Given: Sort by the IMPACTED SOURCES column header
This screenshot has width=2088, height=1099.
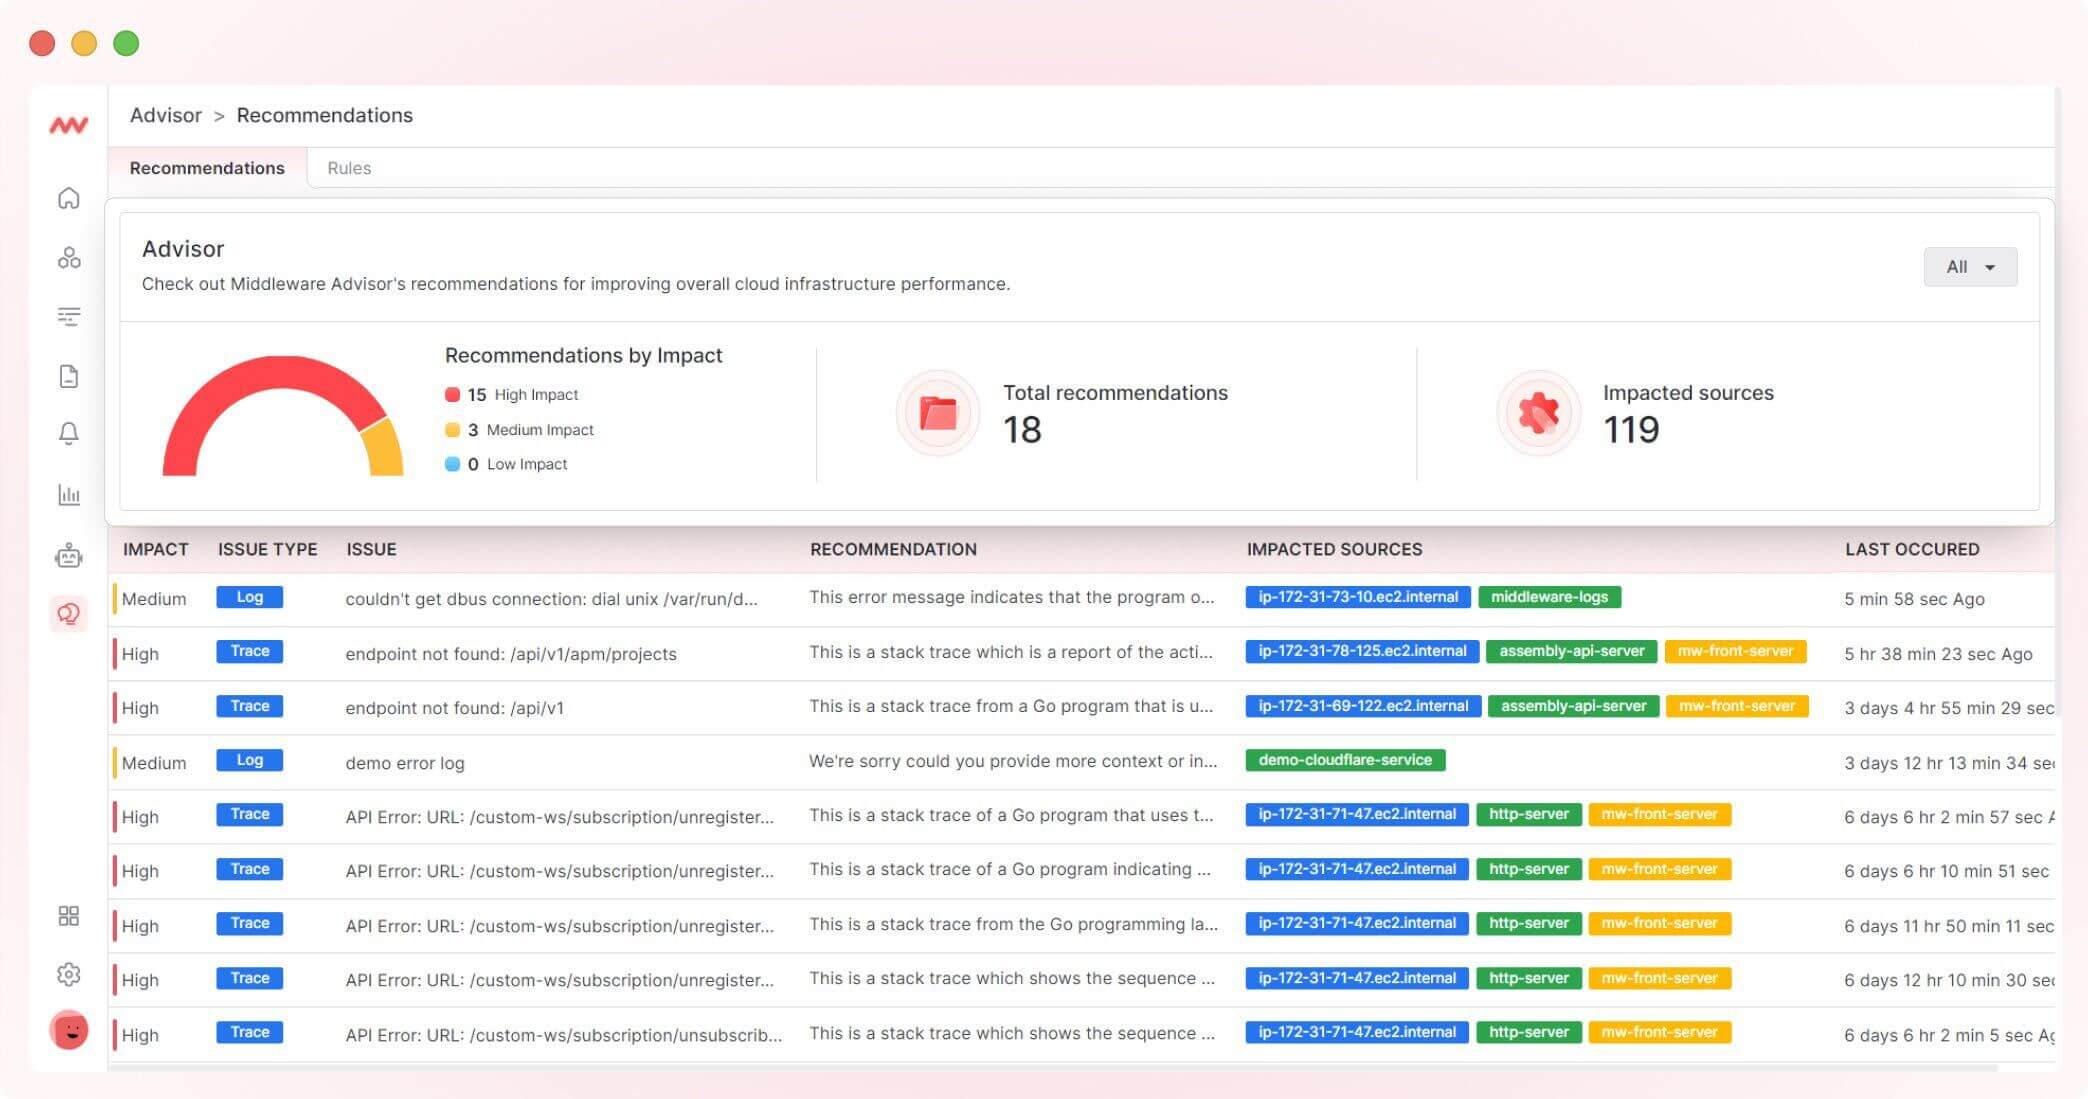Looking at the screenshot, I should pos(1334,549).
